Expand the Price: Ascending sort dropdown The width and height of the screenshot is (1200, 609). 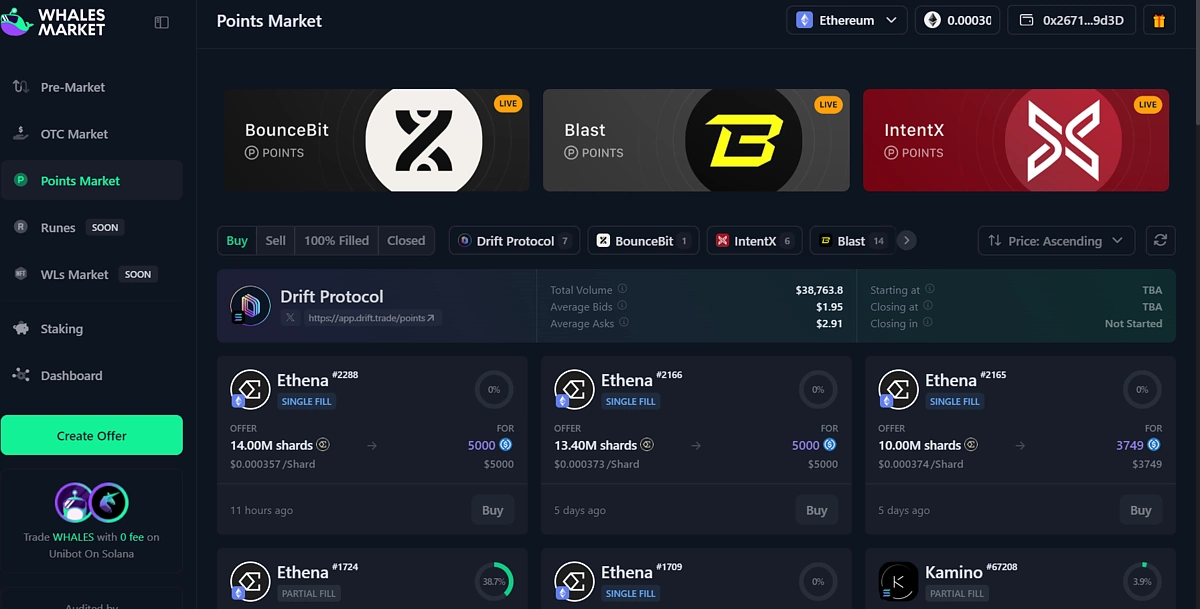1056,240
